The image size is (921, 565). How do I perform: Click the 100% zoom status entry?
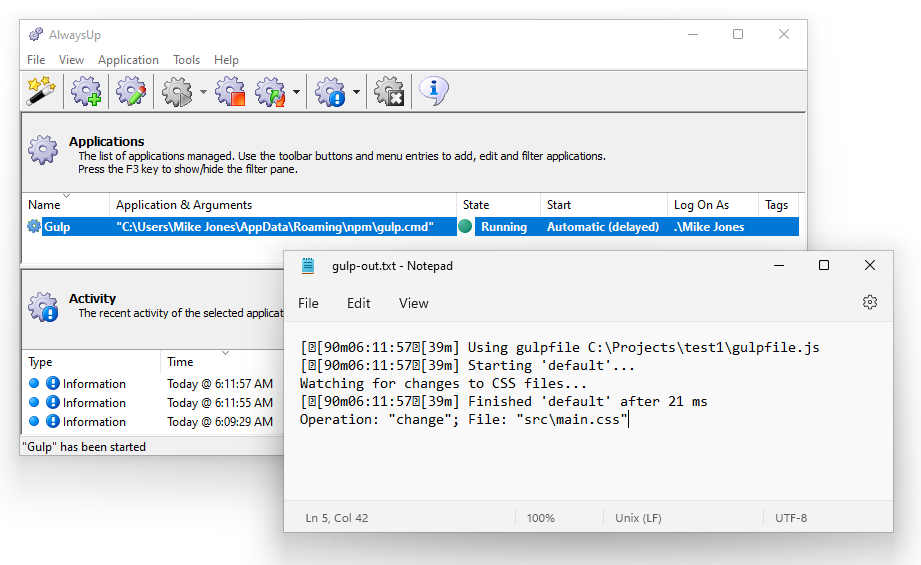tap(540, 518)
